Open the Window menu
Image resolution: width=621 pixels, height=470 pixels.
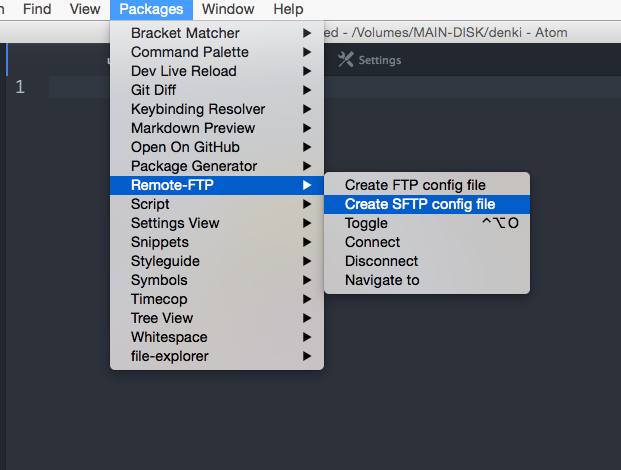click(228, 9)
